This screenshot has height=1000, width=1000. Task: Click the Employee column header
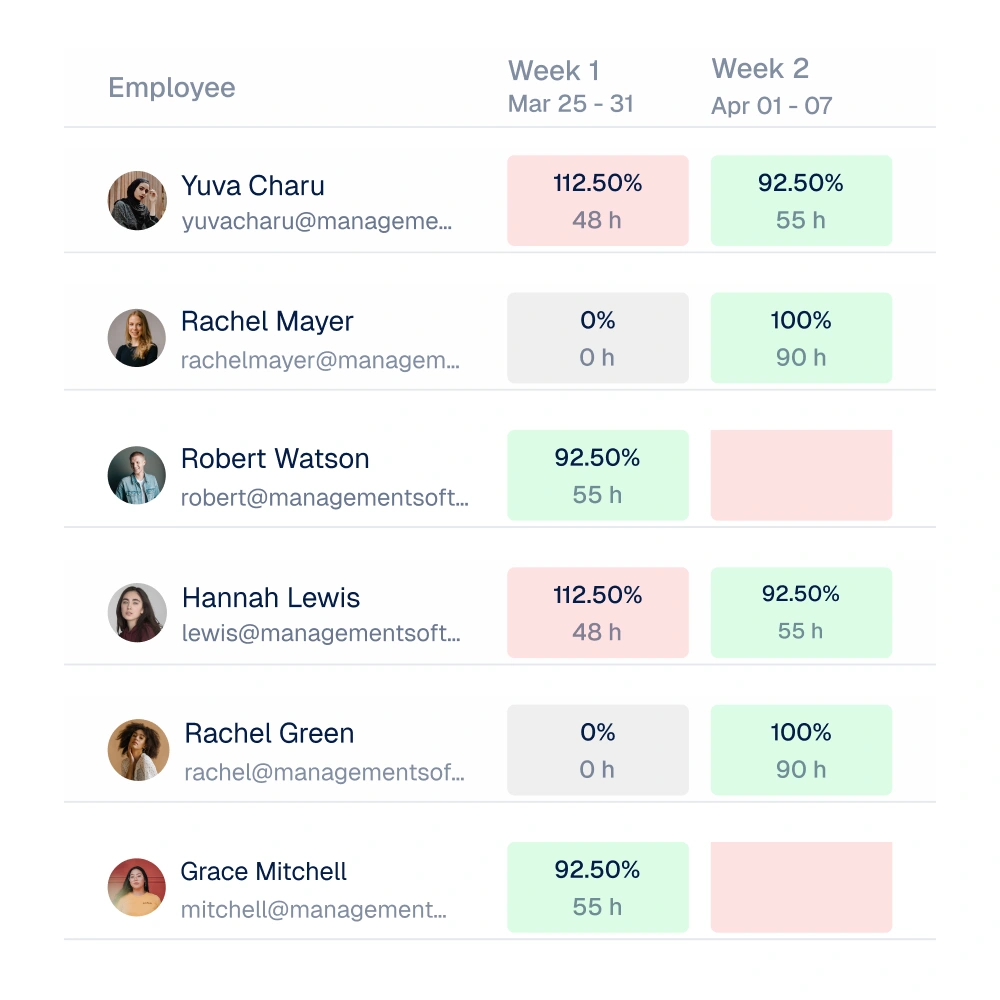pyautogui.click(x=172, y=87)
